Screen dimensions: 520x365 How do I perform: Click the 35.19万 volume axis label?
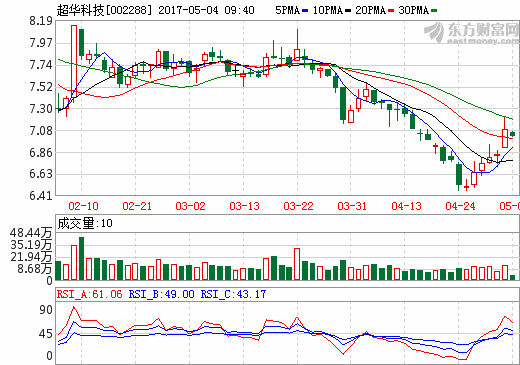tap(31, 245)
